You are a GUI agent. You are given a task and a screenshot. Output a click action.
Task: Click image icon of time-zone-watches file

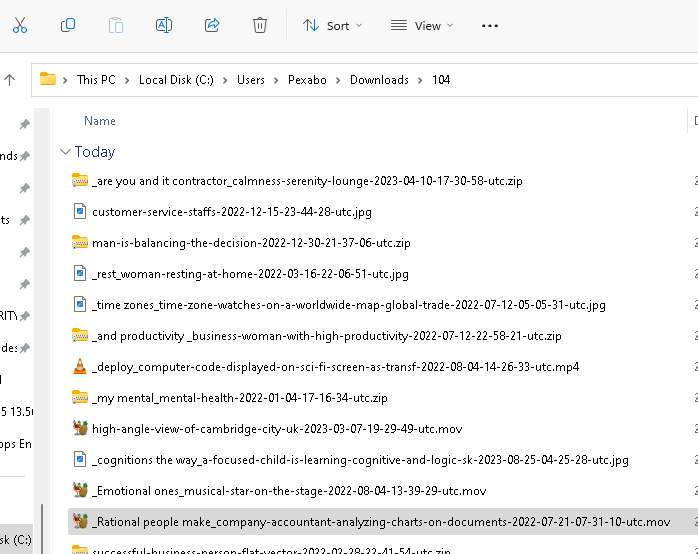point(80,304)
